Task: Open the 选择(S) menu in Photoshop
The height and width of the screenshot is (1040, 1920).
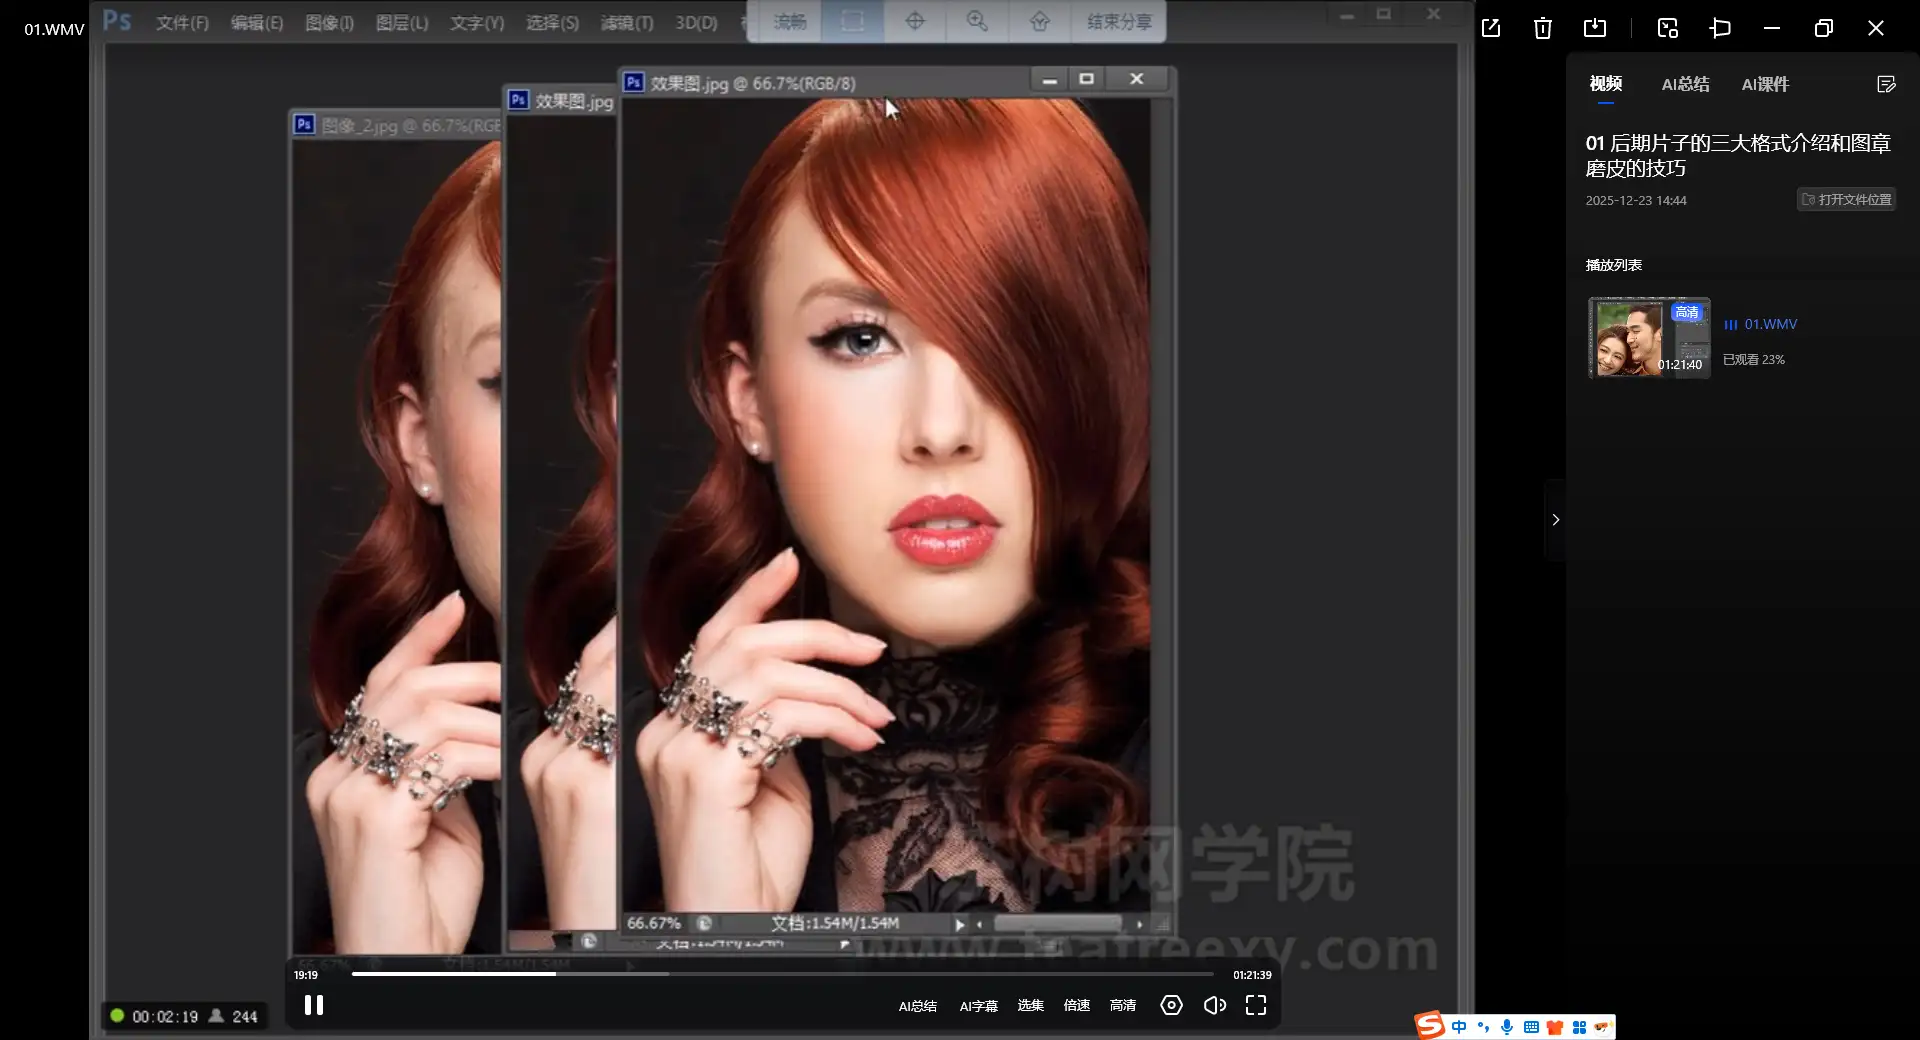Action: 553,22
